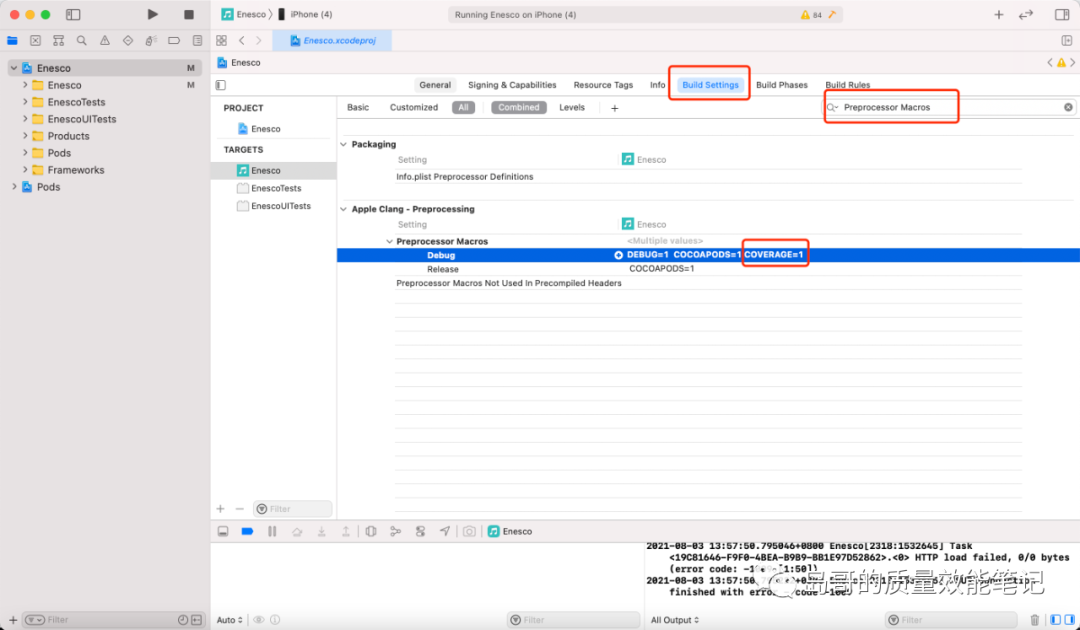This screenshot has width=1080, height=630.
Task: Go forward with the right chevron
Action: [x=259, y=41]
